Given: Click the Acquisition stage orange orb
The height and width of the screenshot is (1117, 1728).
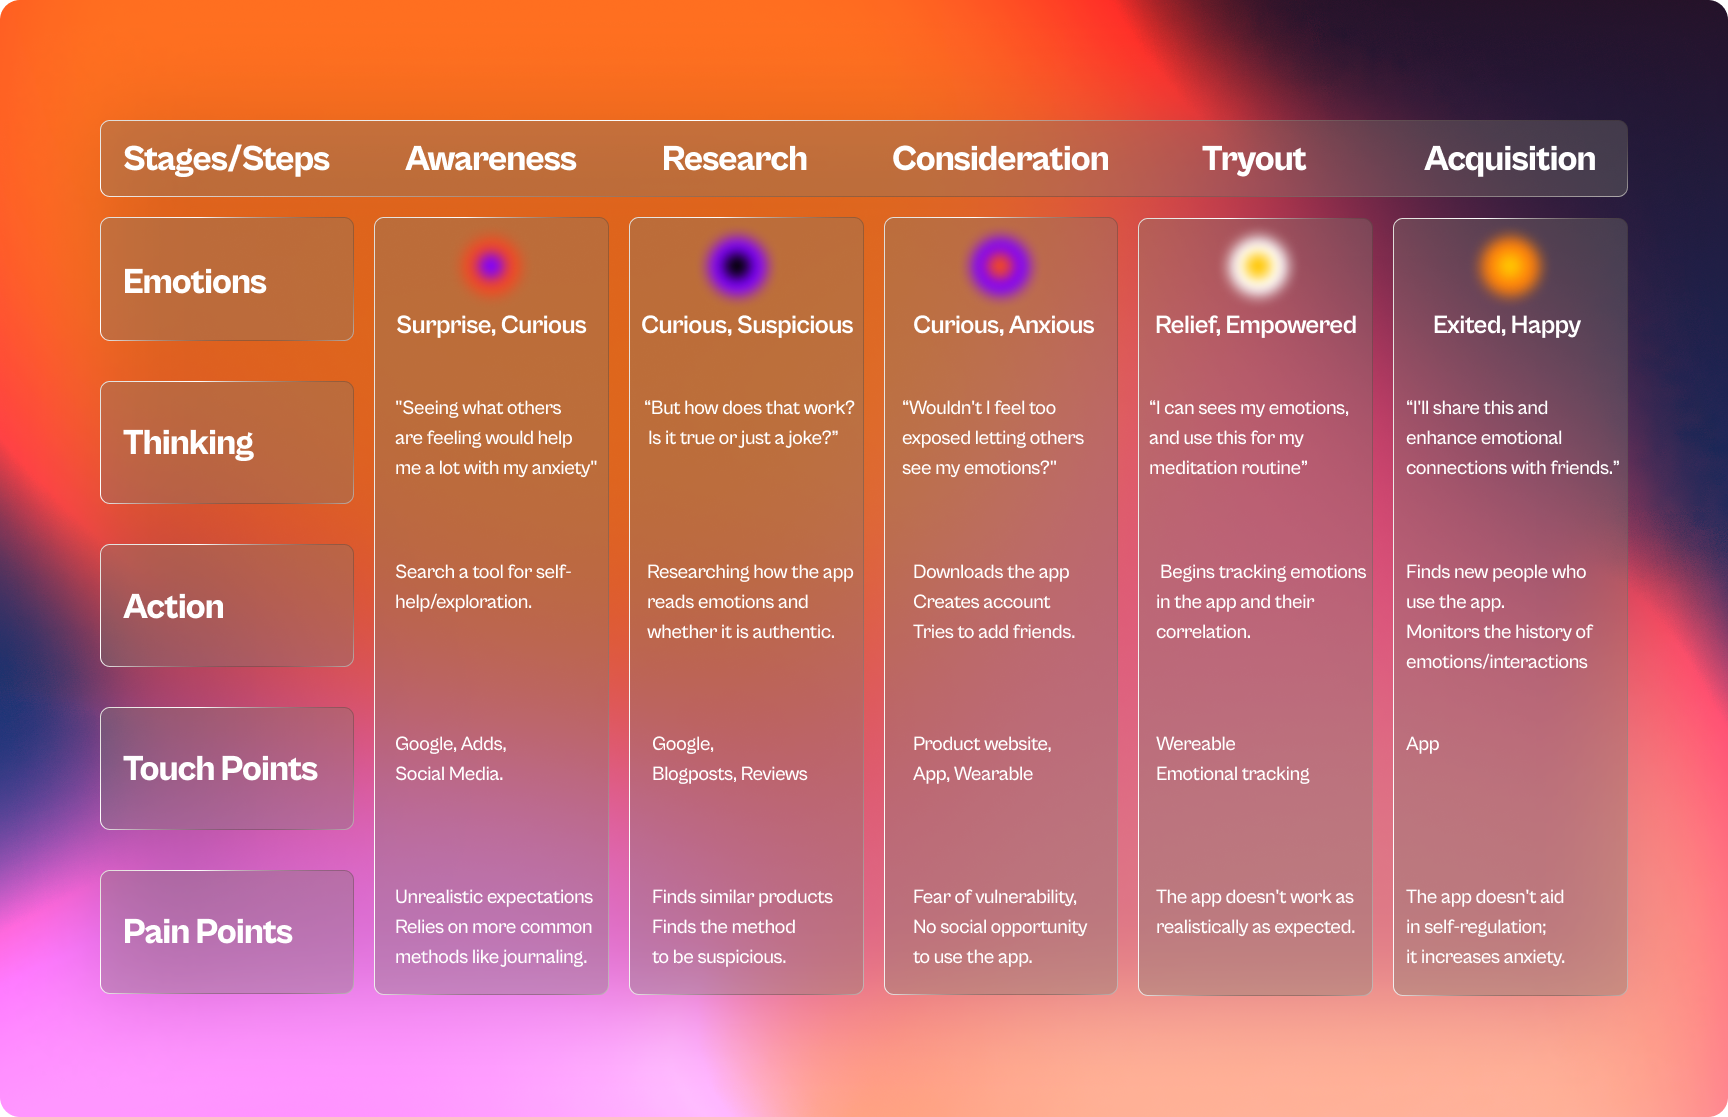Looking at the screenshot, I should coord(1510,266).
